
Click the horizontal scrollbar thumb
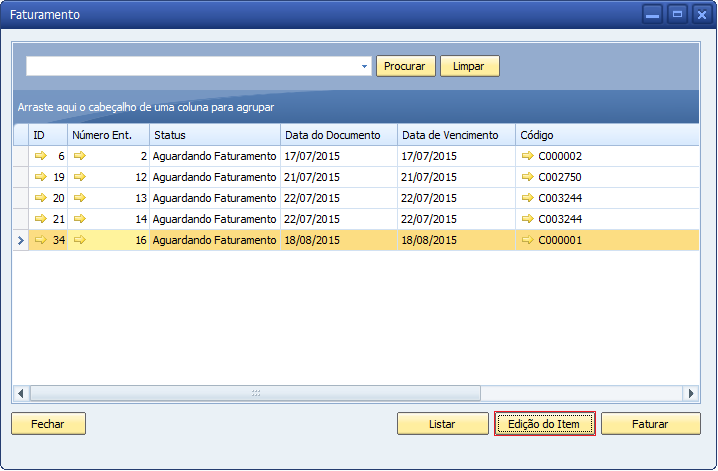[256, 393]
